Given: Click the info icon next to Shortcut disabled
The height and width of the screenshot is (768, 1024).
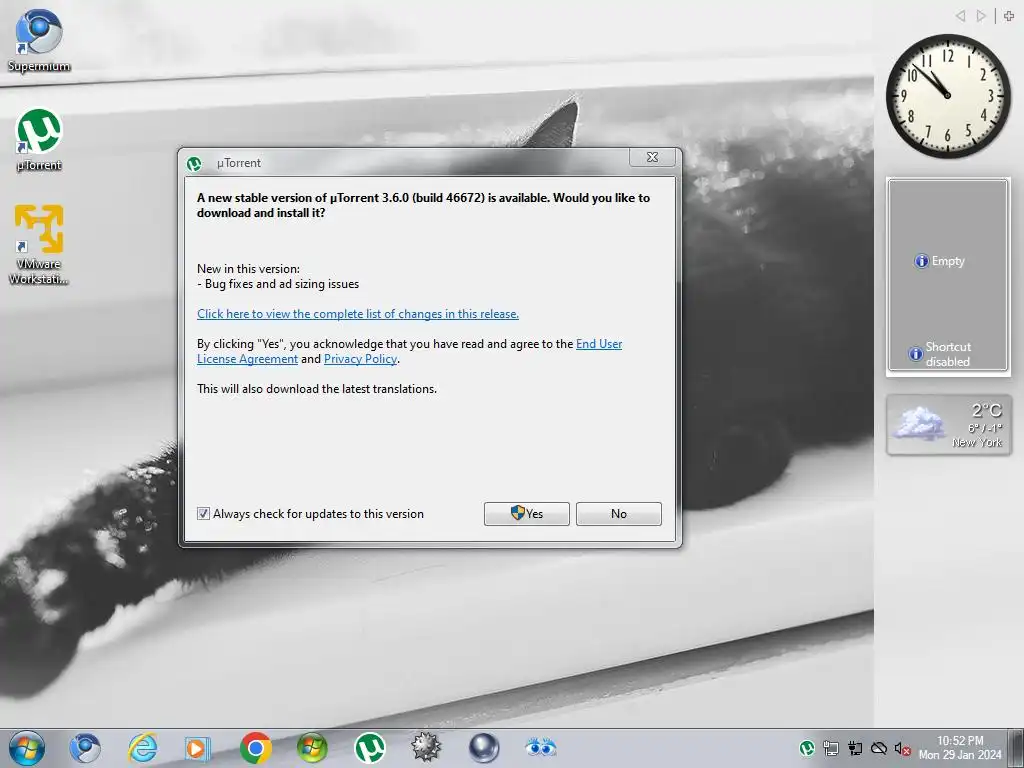Looking at the screenshot, I should 916,354.
